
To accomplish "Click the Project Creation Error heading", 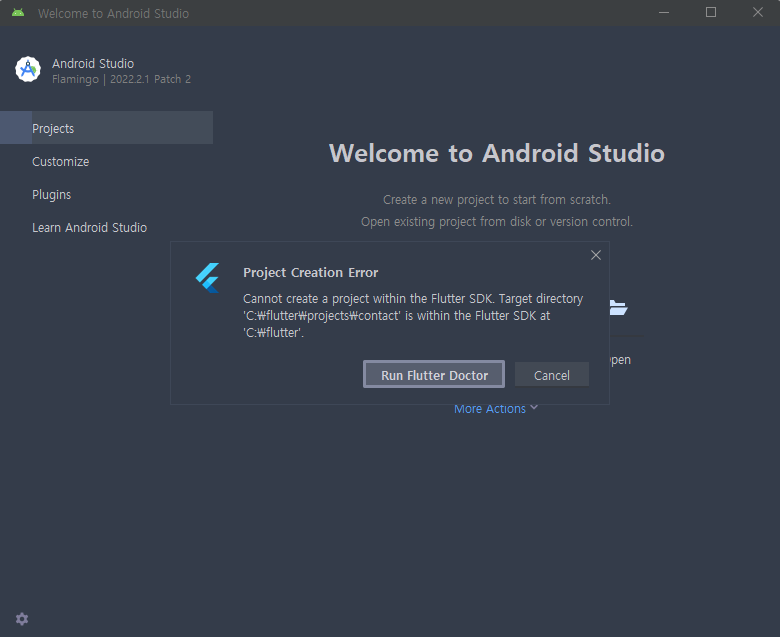I will pos(310,273).
